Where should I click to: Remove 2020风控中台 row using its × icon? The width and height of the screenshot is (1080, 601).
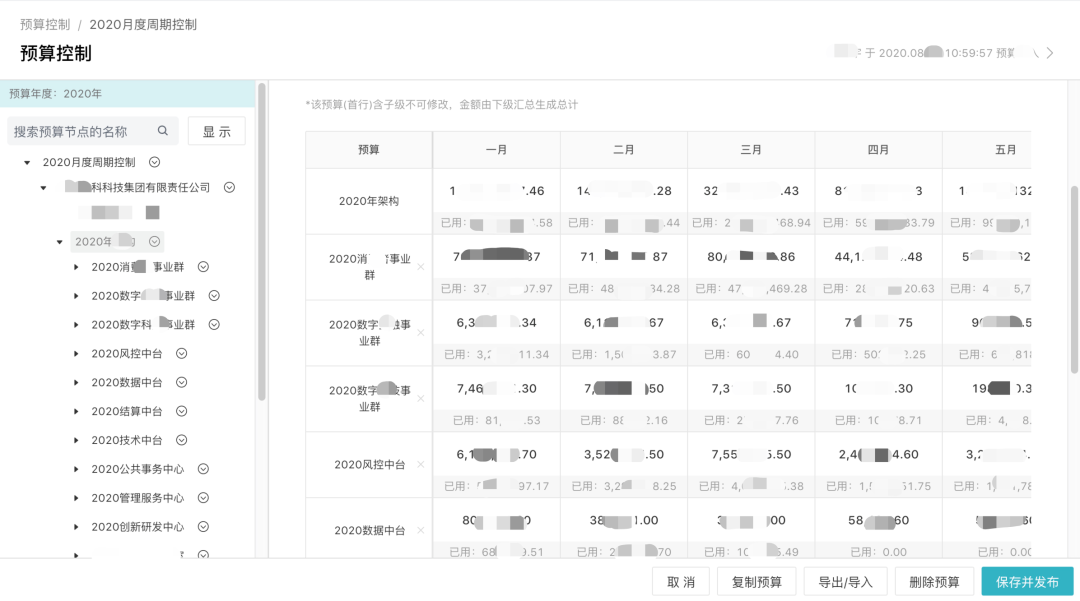tap(420, 462)
